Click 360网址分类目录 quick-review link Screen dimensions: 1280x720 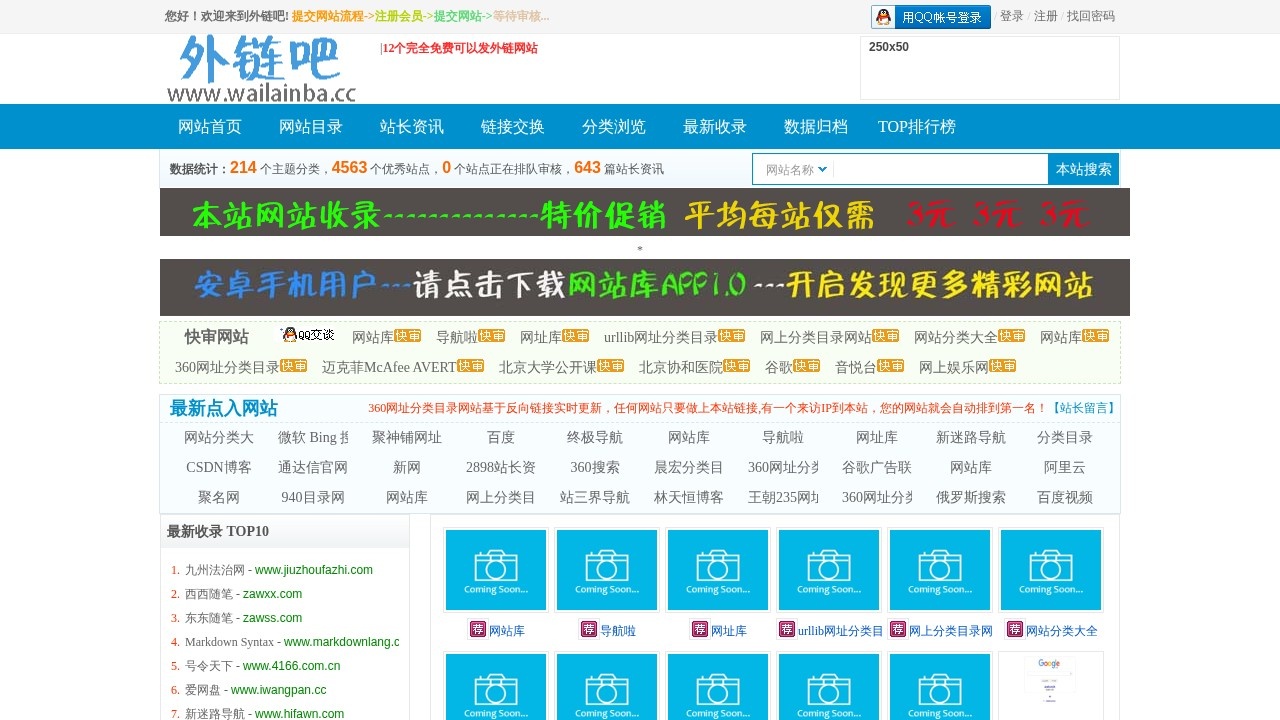tap(227, 367)
